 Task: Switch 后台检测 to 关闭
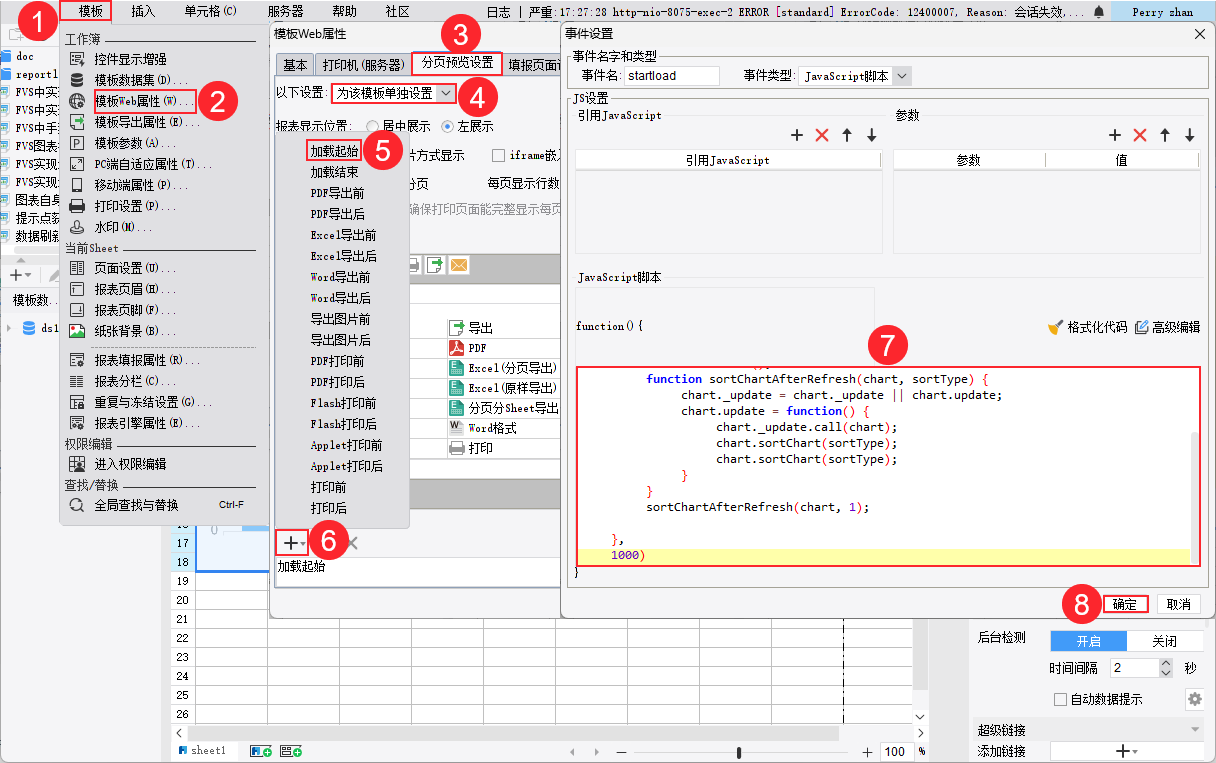1164,641
